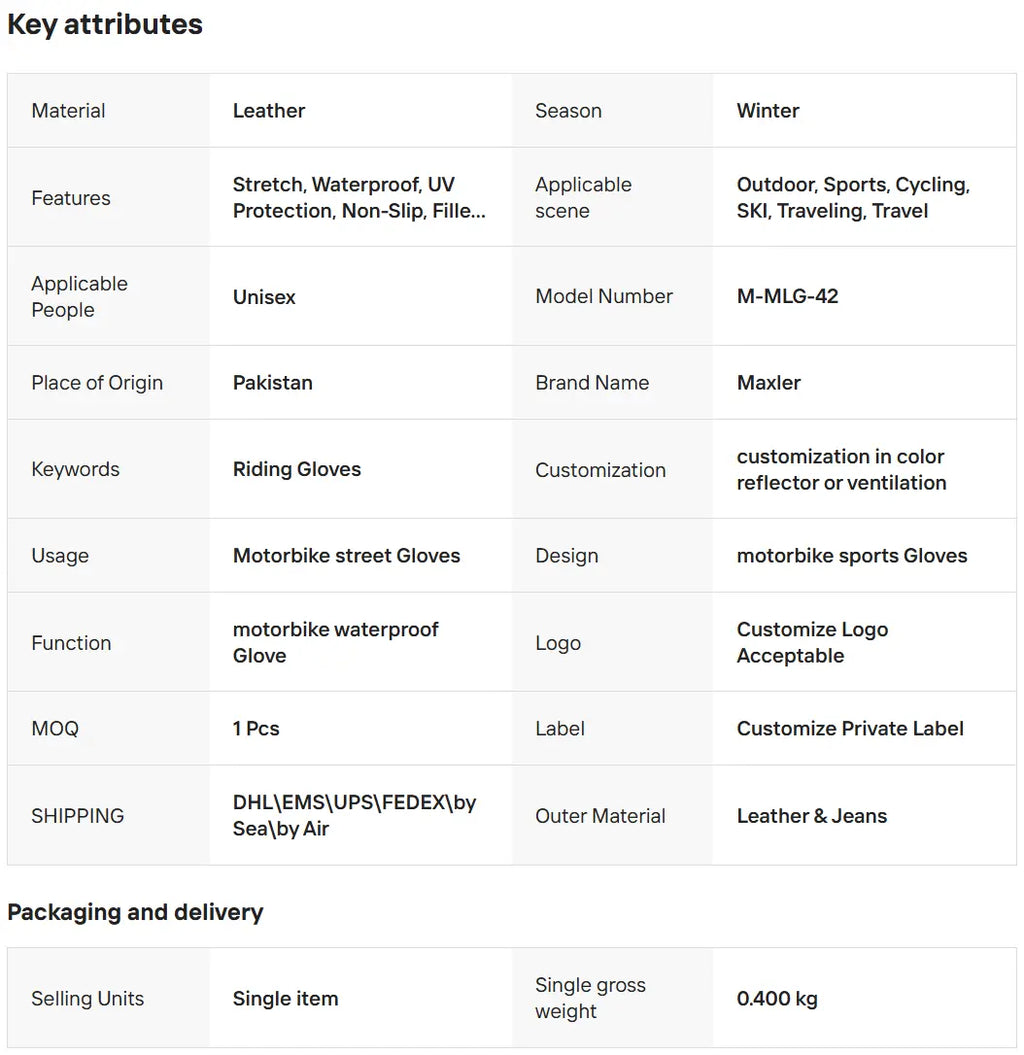Image resolution: width=1024 pixels, height=1055 pixels.
Task: Select Pakistan as place of origin text
Action: pos(272,383)
